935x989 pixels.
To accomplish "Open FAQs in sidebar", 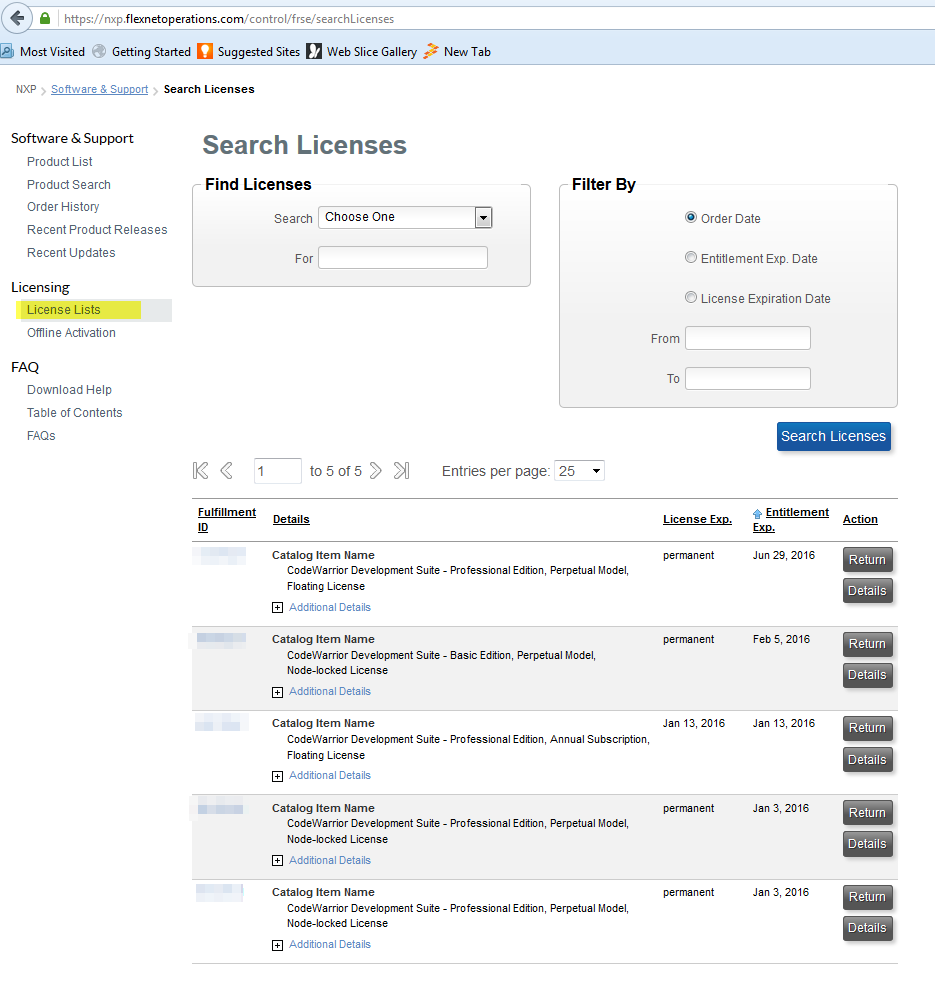I will 41,435.
